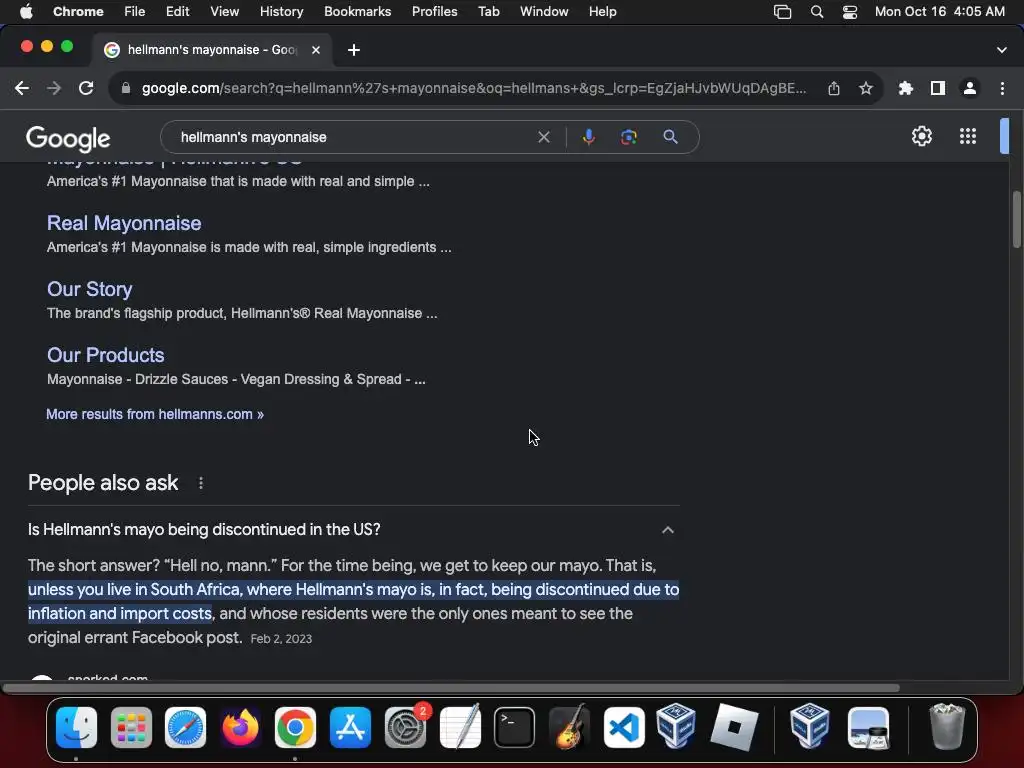The image size is (1024, 768).
Task: Open the View menu
Action: tap(224, 12)
